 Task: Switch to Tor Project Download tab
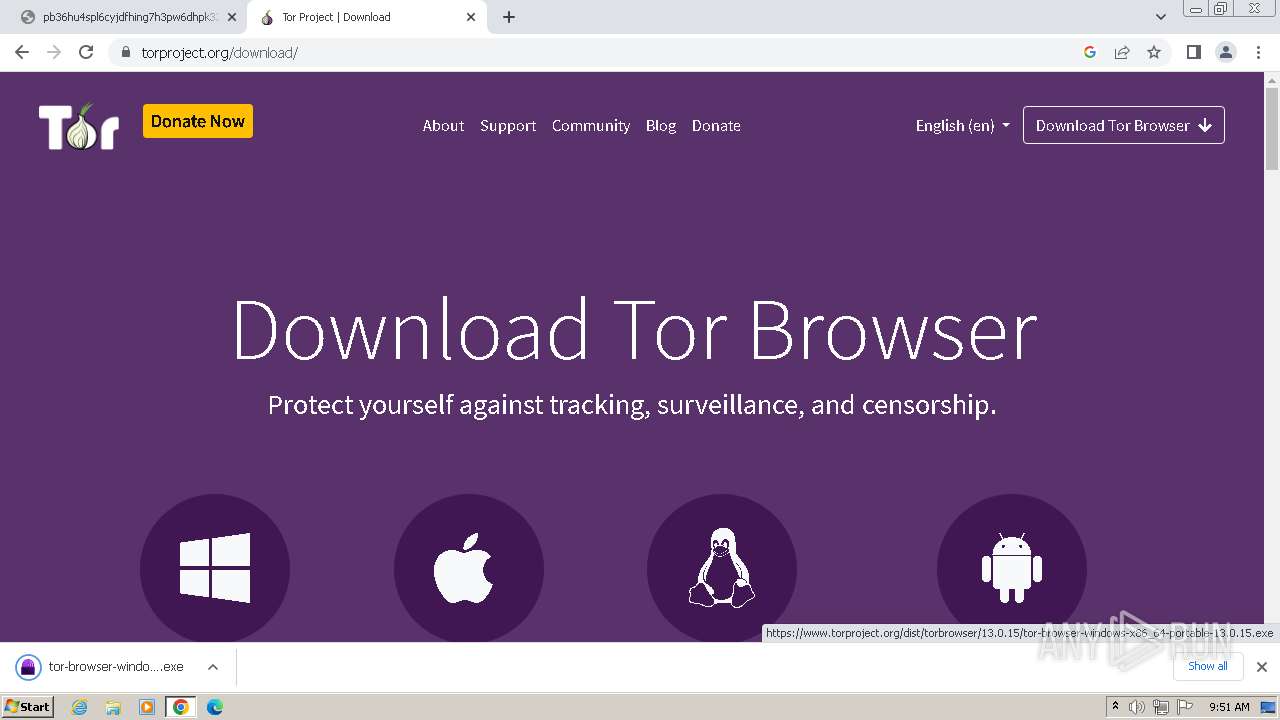click(x=366, y=17)
